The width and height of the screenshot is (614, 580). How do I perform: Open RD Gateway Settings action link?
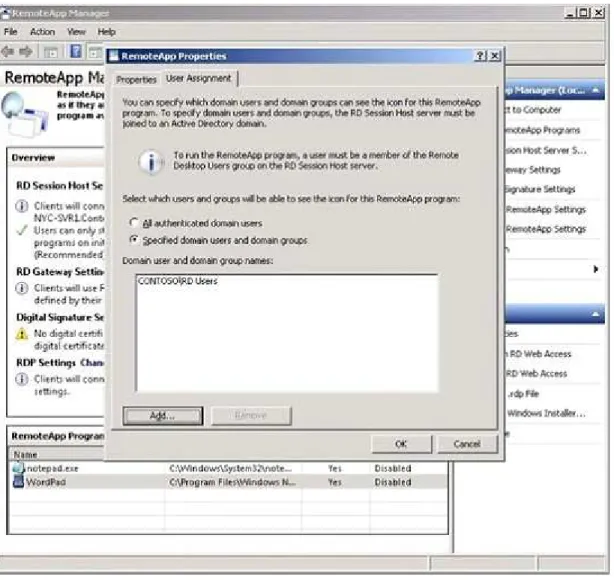[533, 170]
